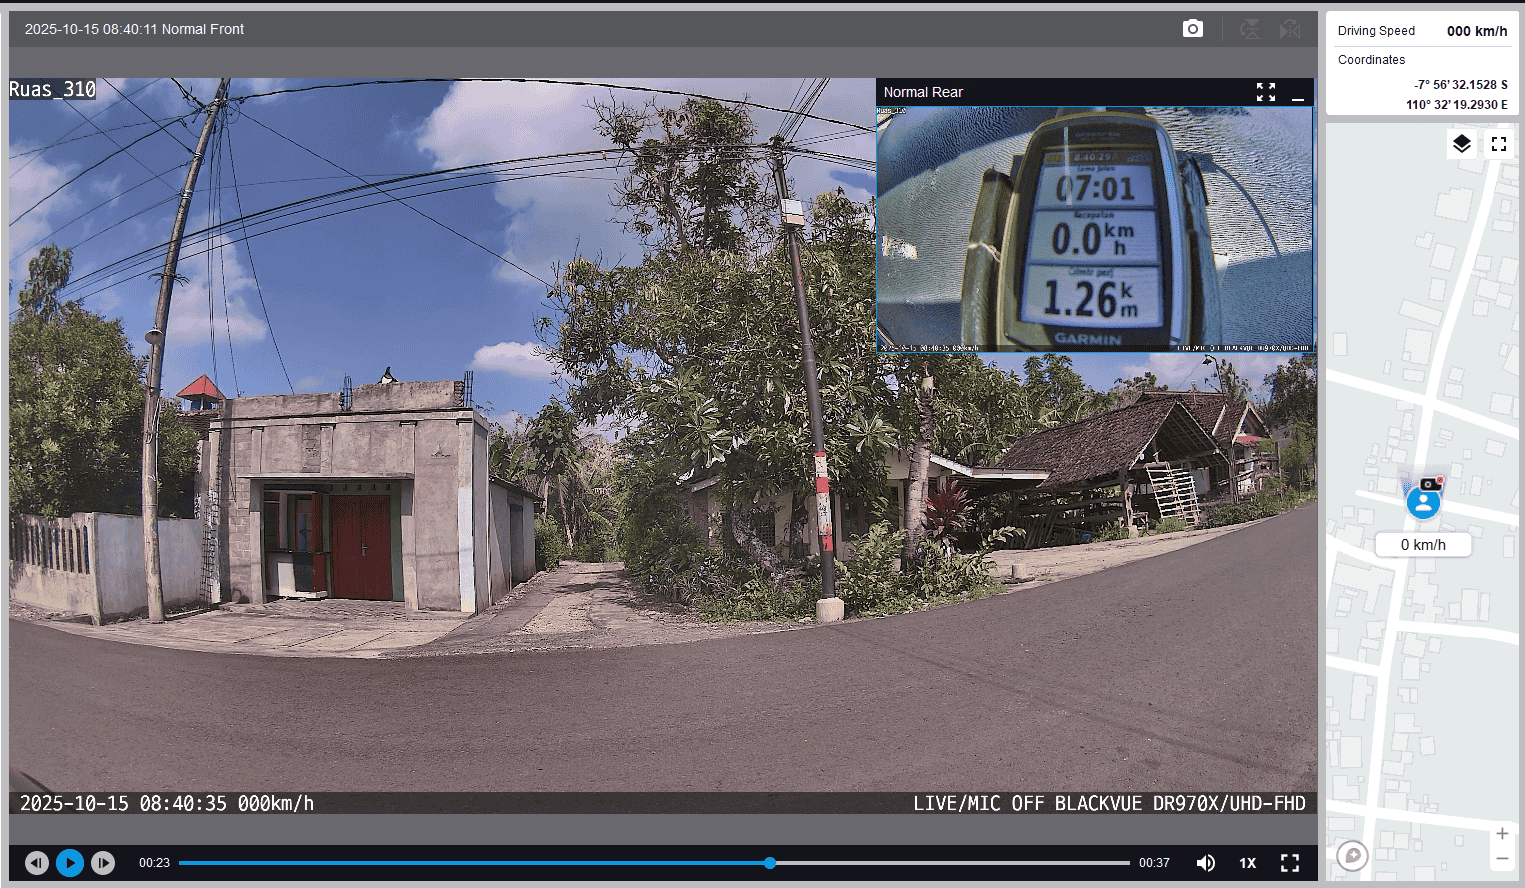Play the dashcam video

(70, 862)
